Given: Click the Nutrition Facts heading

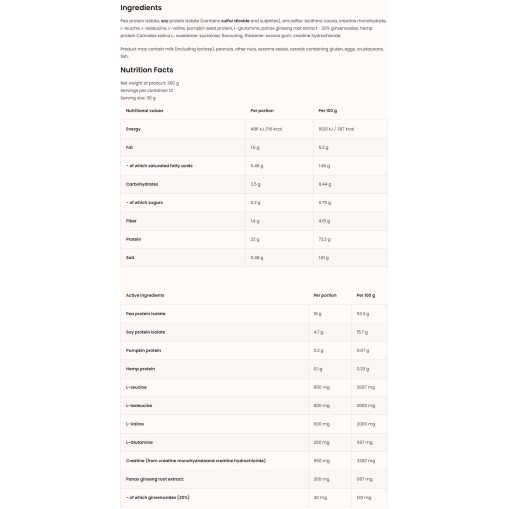Looking at the screenshot, I should (147, 70).
